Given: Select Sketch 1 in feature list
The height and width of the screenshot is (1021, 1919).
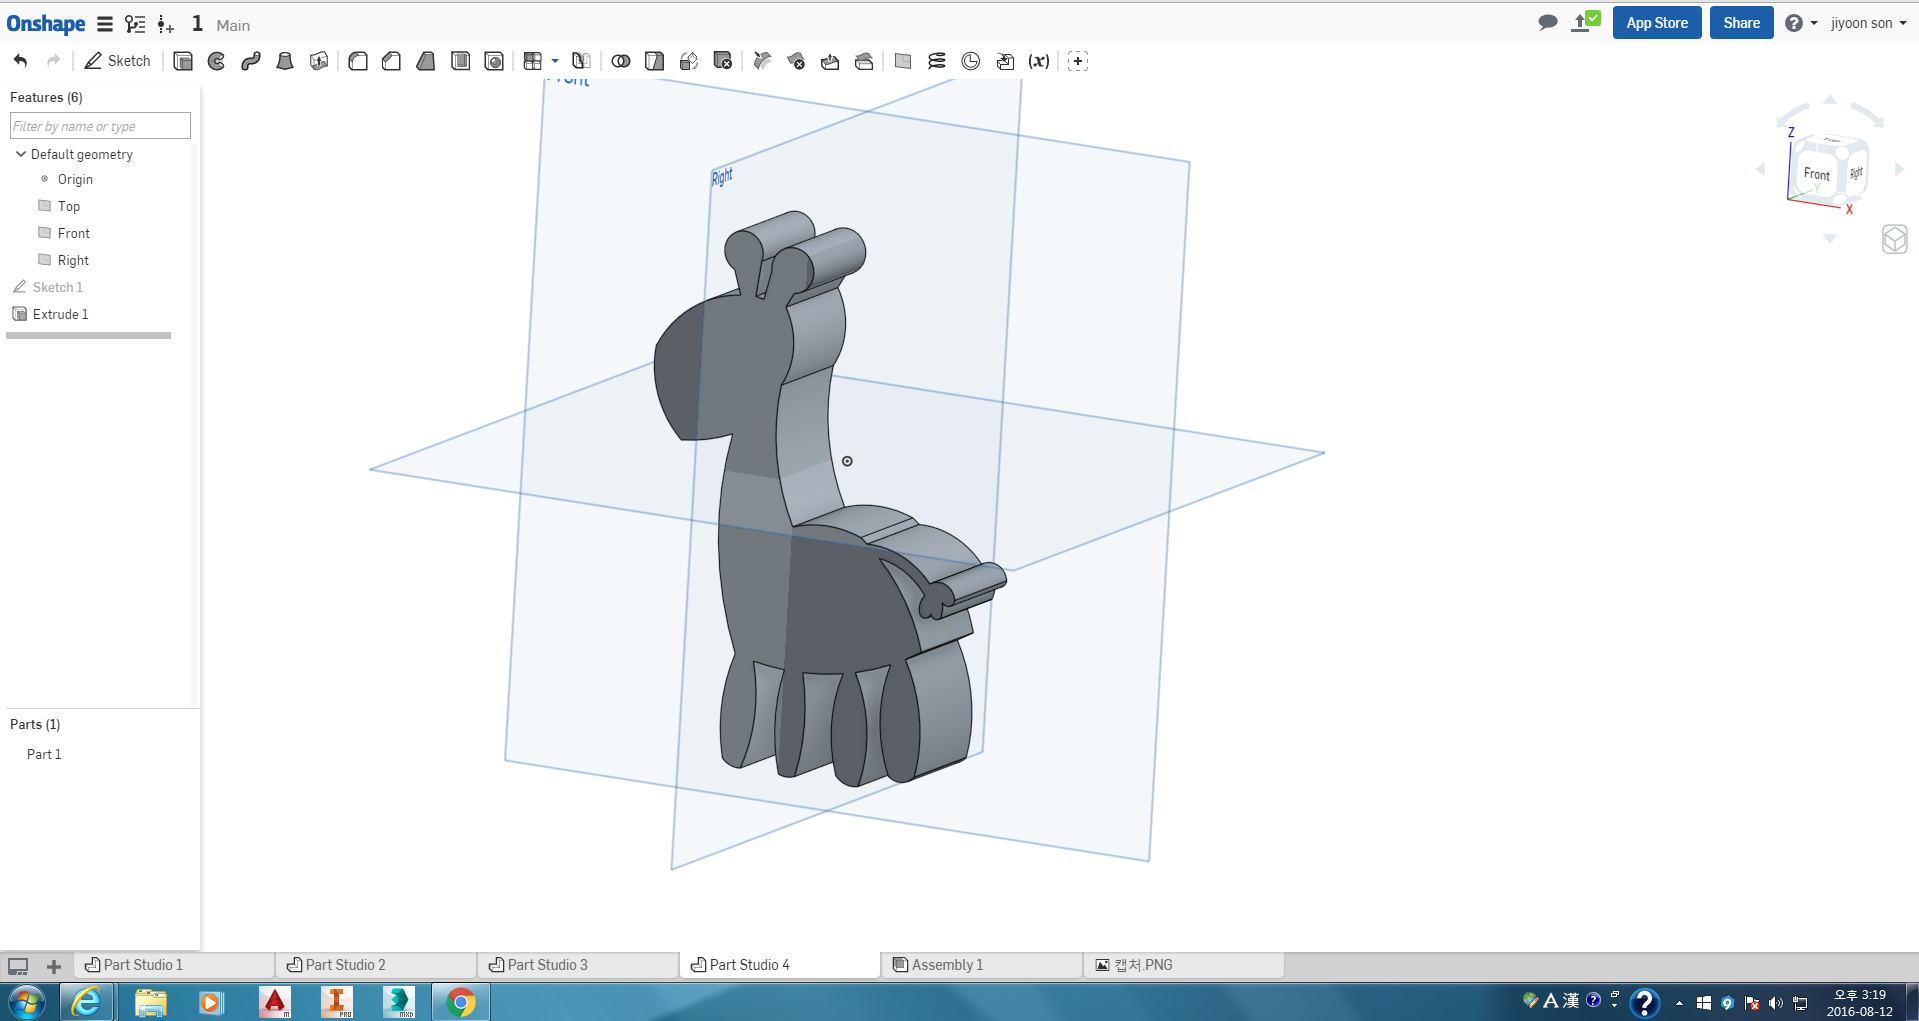Looking at the screenshot, I should (57, 287).
